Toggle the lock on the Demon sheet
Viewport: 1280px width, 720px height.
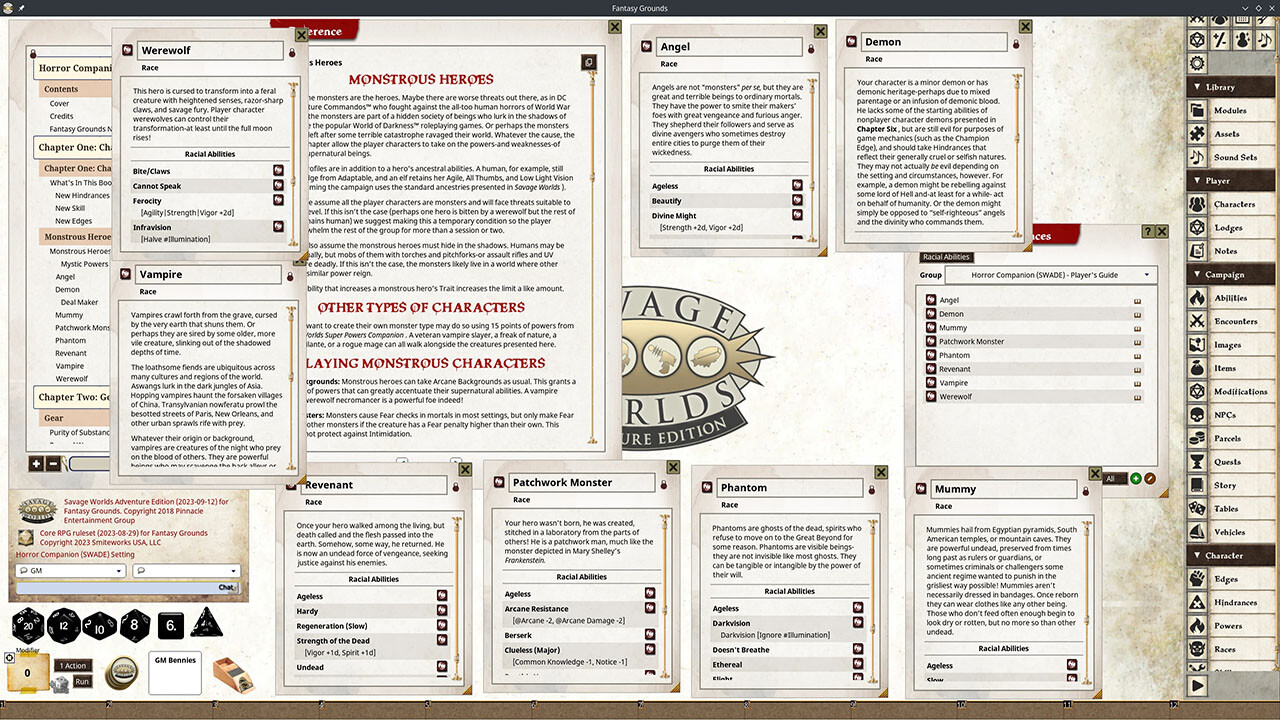click(x=1015, y=43)
